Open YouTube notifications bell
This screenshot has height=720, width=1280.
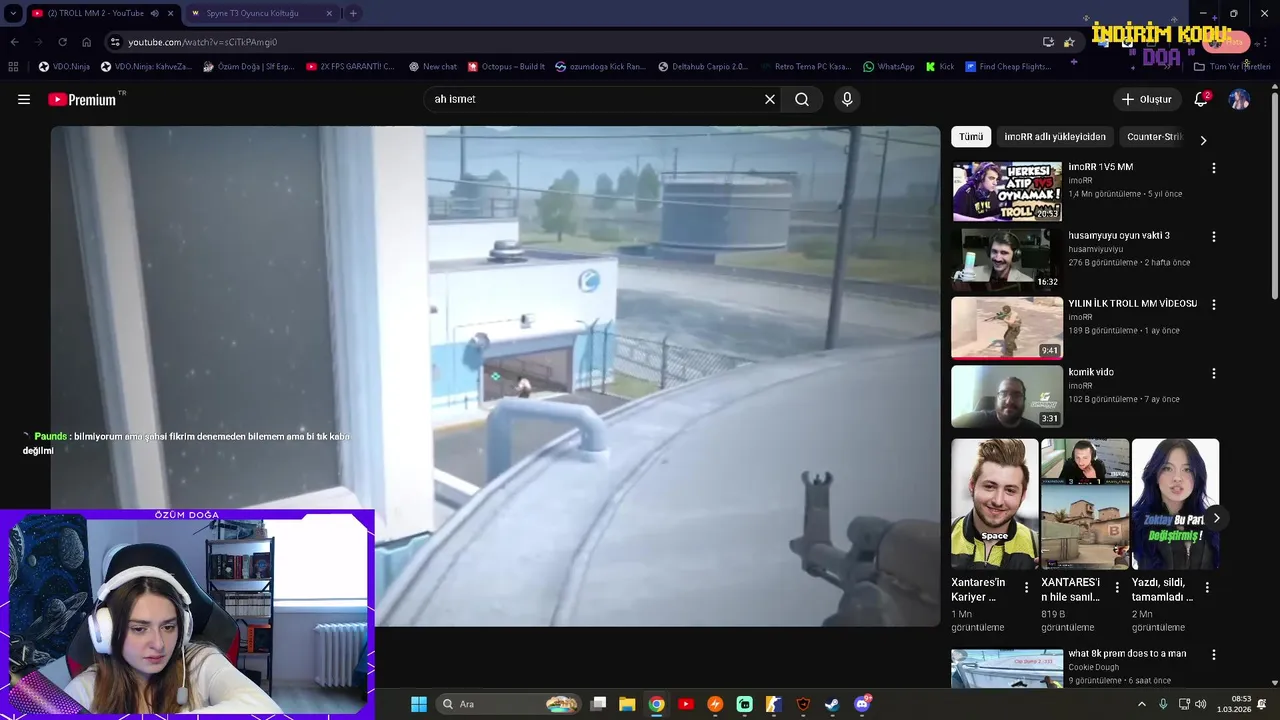[x=1201, y=99]
